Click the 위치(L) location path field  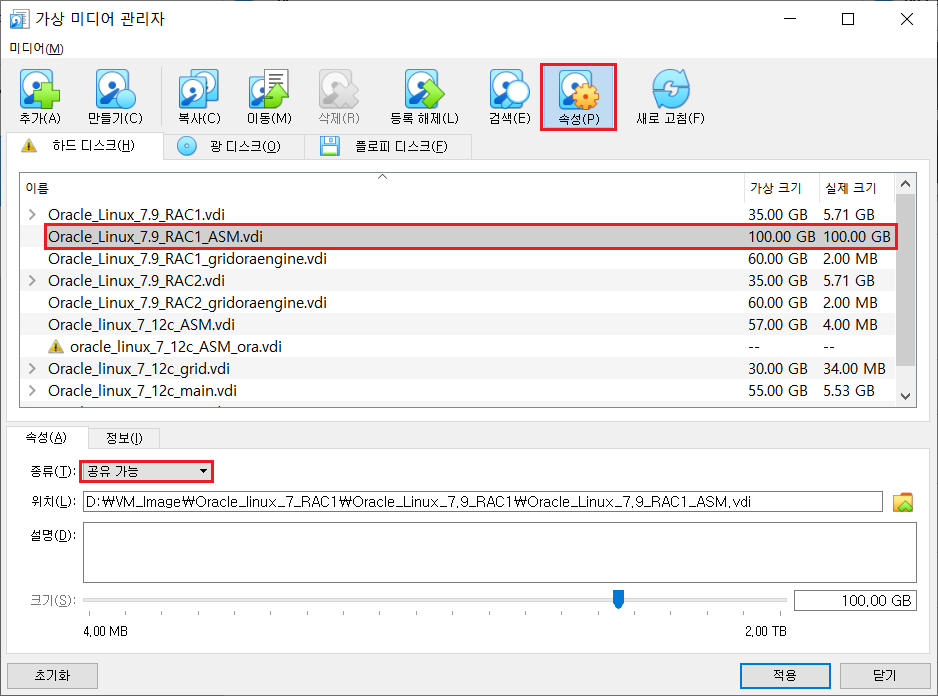[x=483, y=502]
